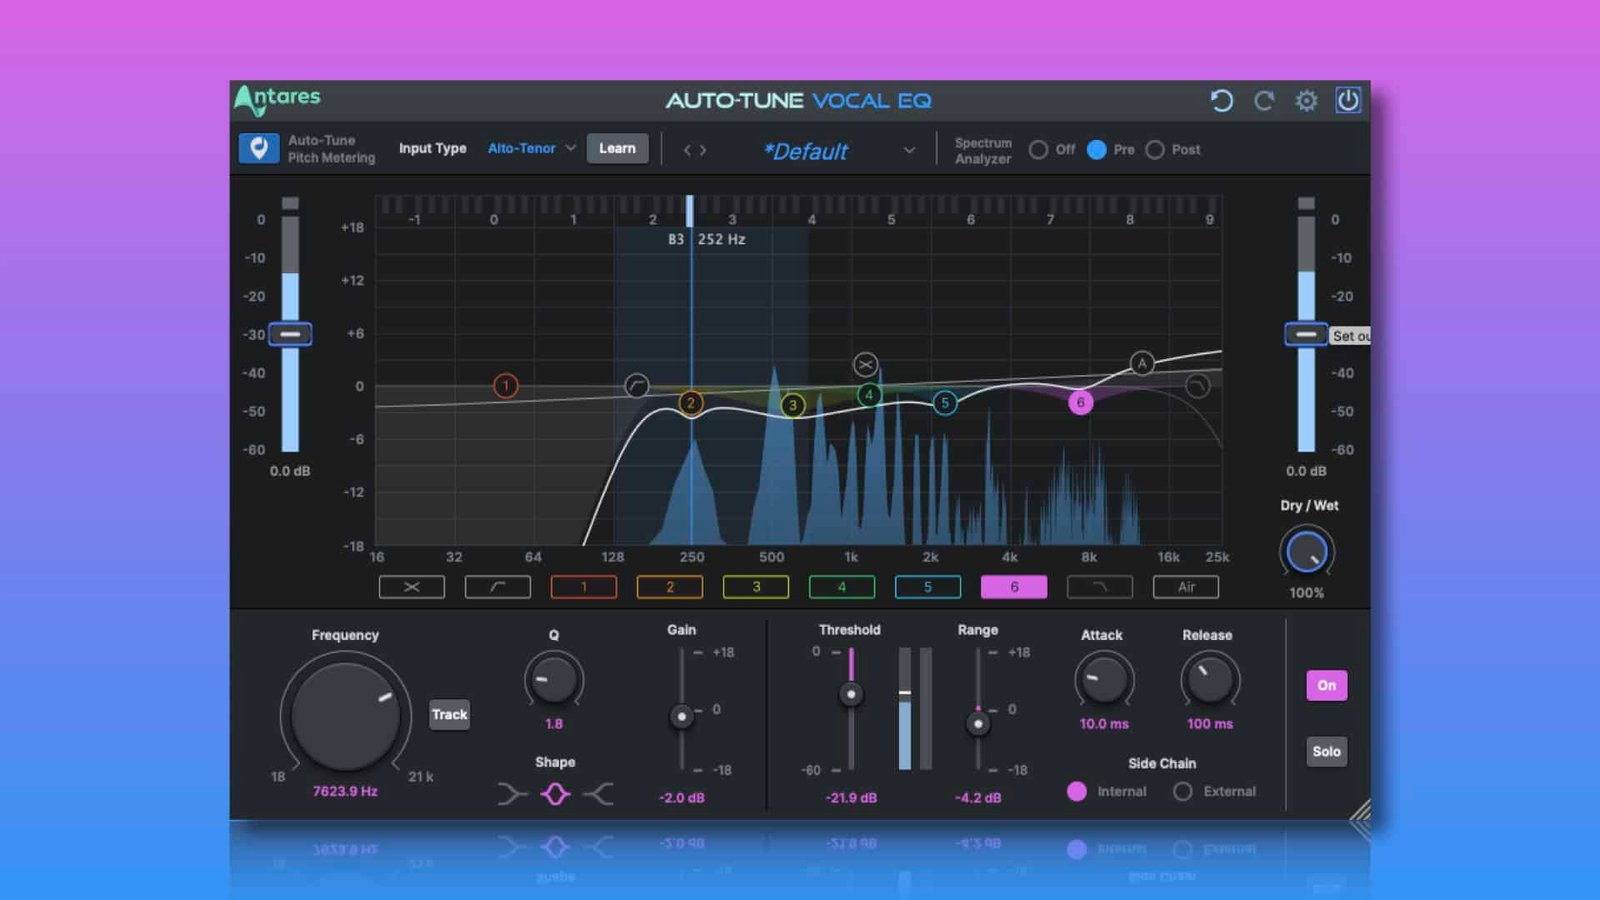Click the pitch marker on keyboard strip
The height and width of the screenshot is (900, 1600).
point(689,211)
